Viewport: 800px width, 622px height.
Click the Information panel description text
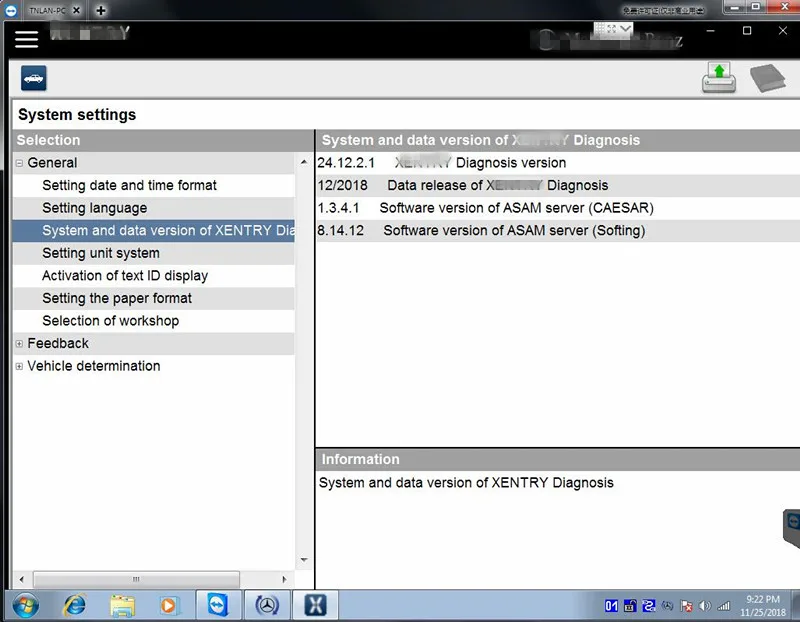(x=466, y=483)
